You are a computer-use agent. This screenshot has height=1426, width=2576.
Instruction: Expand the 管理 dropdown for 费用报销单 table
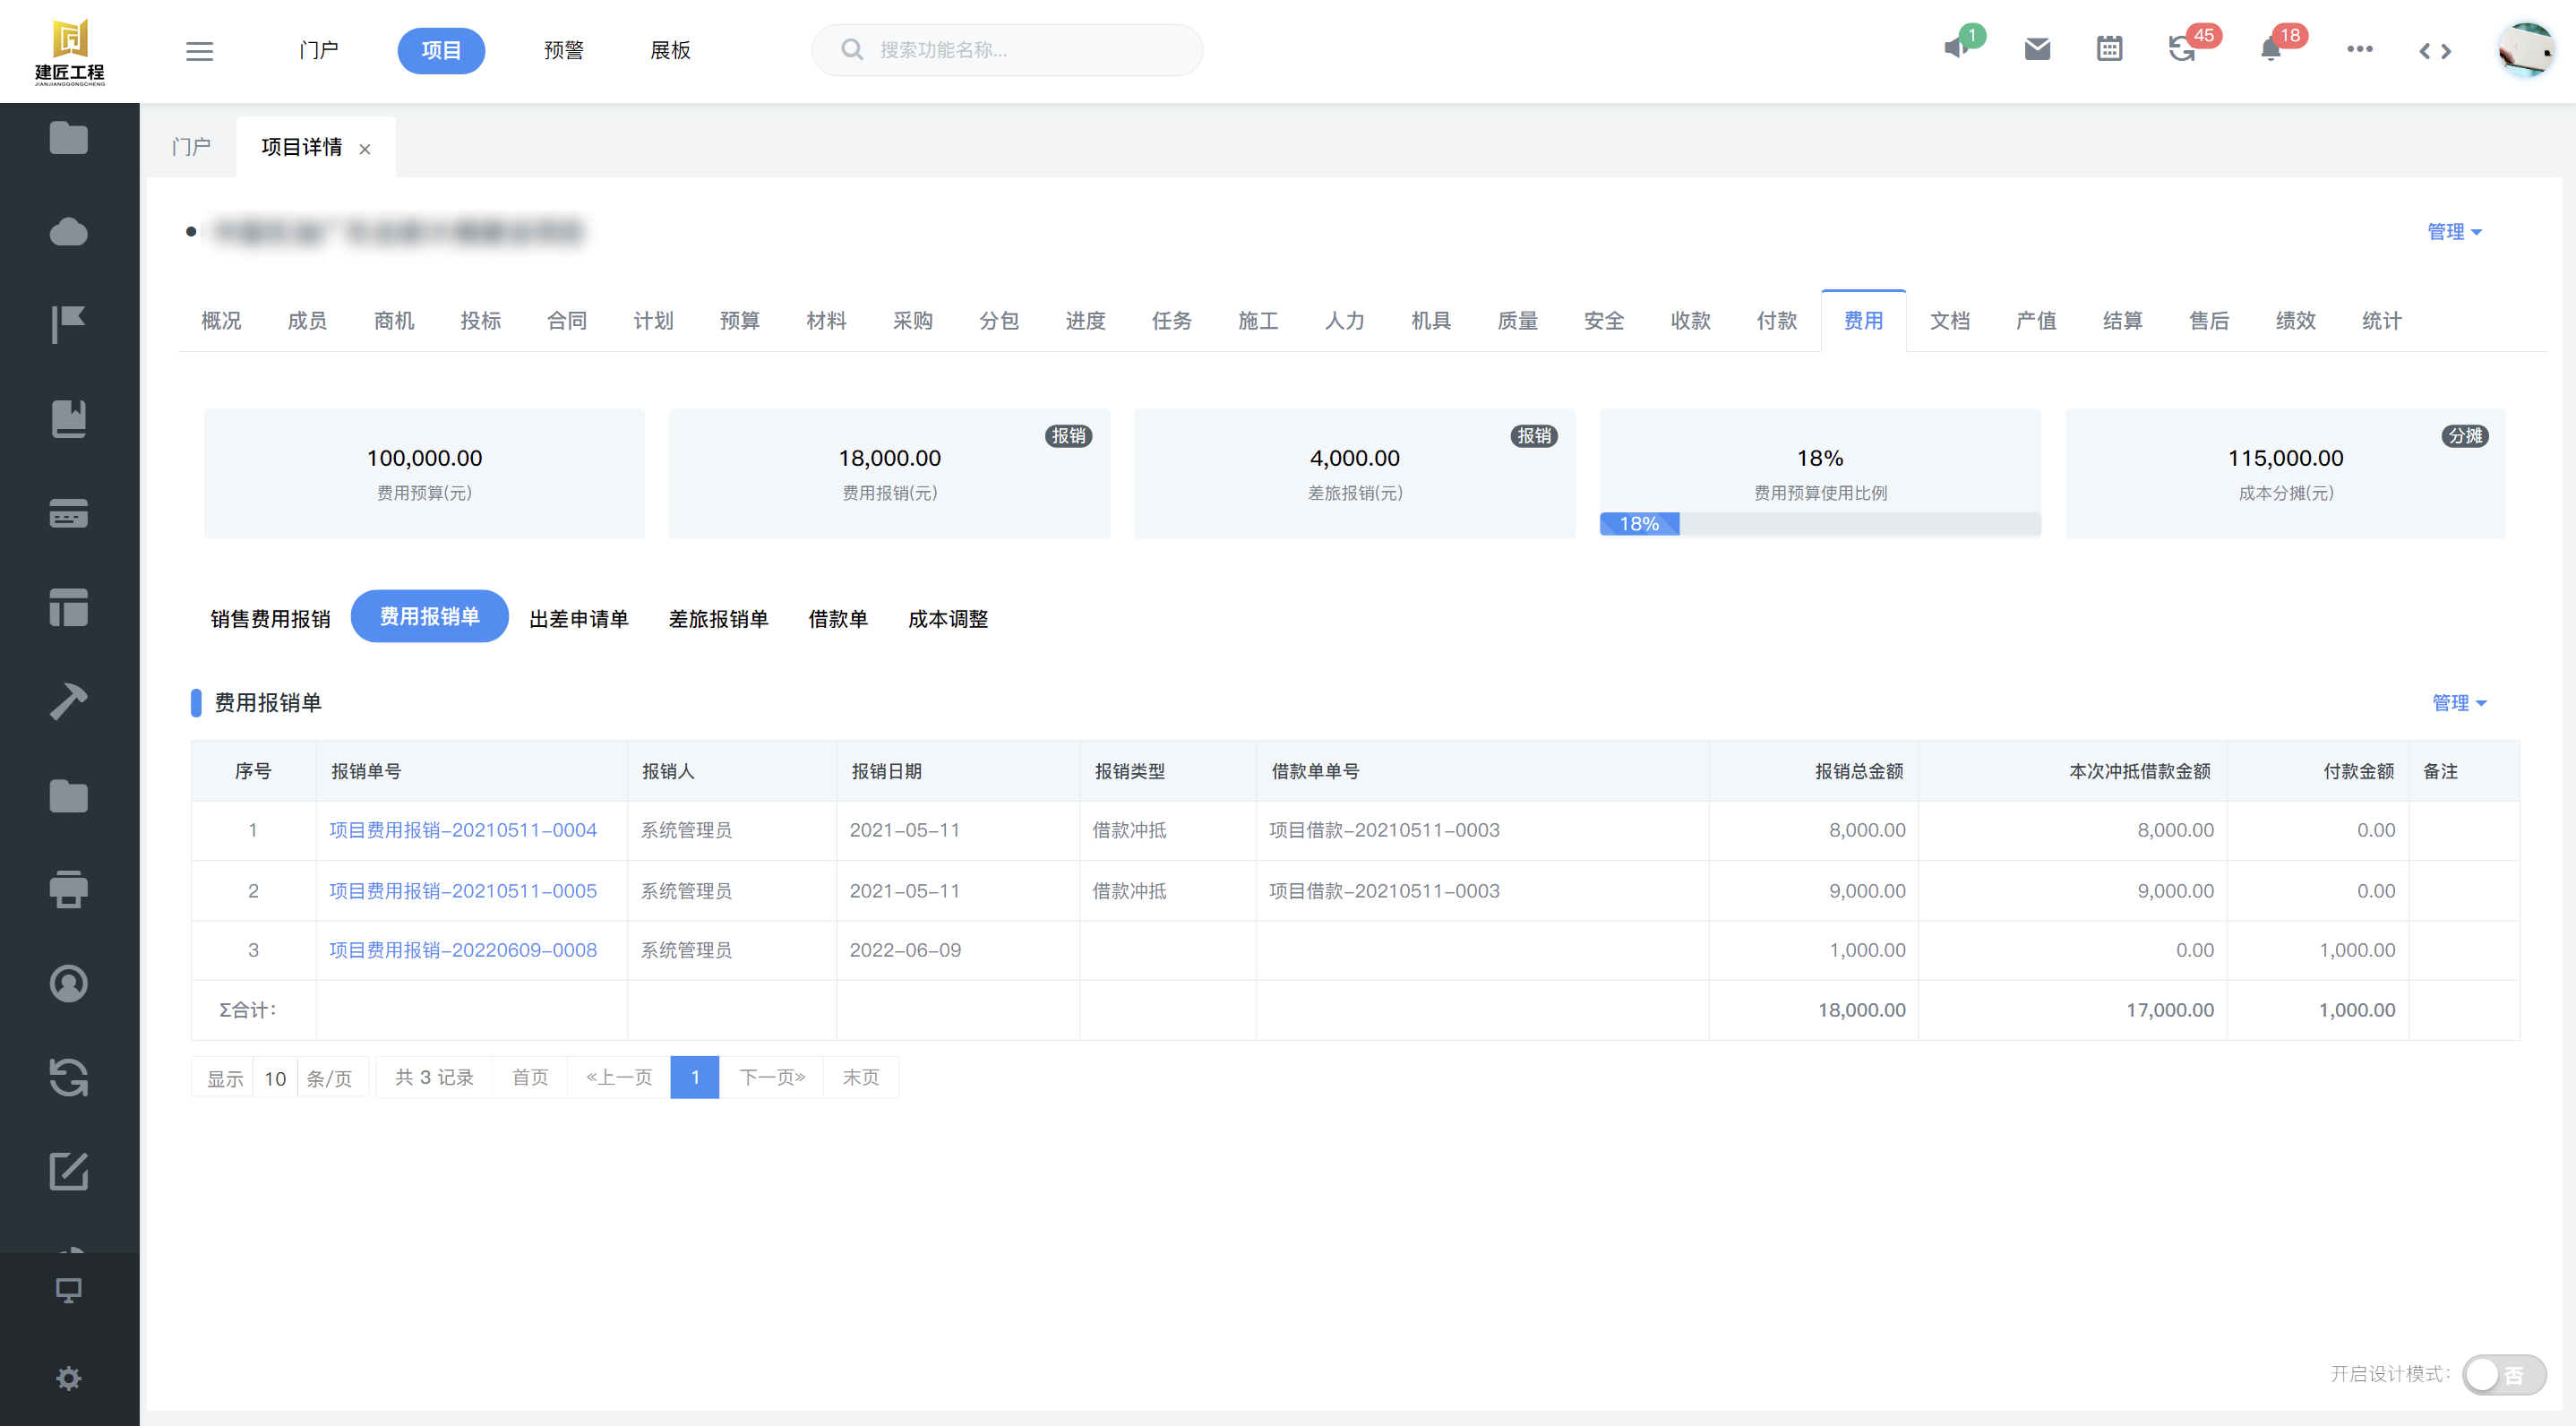pyautogui.click(x=2458, y=703)
